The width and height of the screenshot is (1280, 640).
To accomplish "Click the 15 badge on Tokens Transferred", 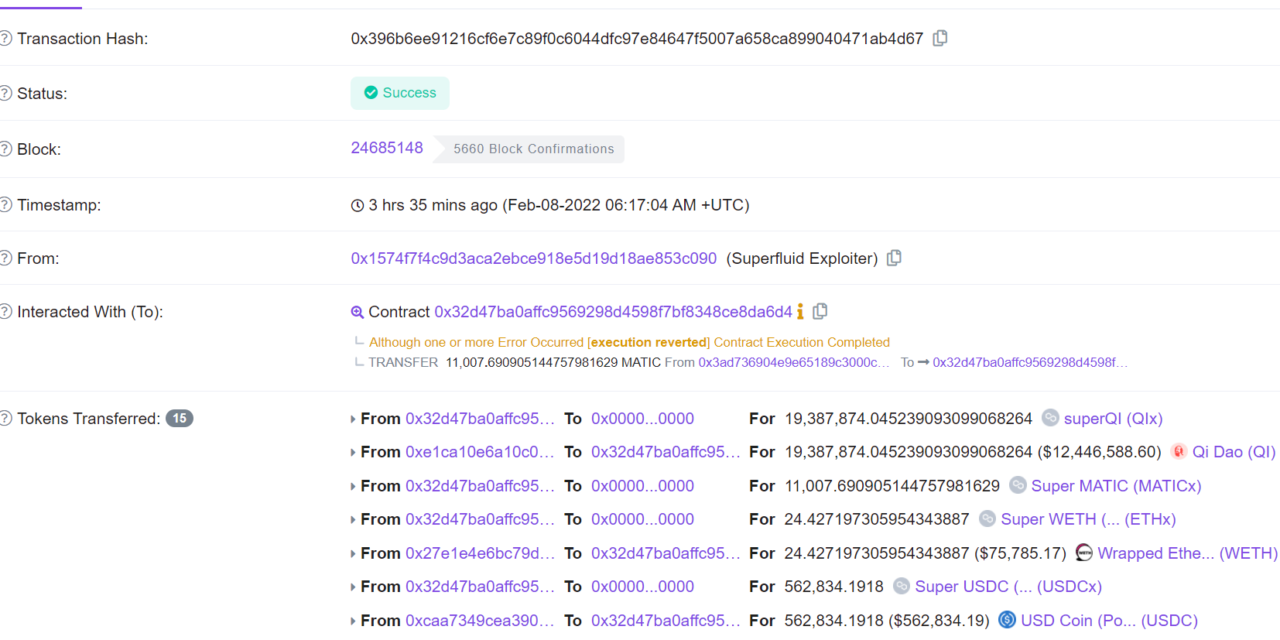I will click(x=180, y=418).
